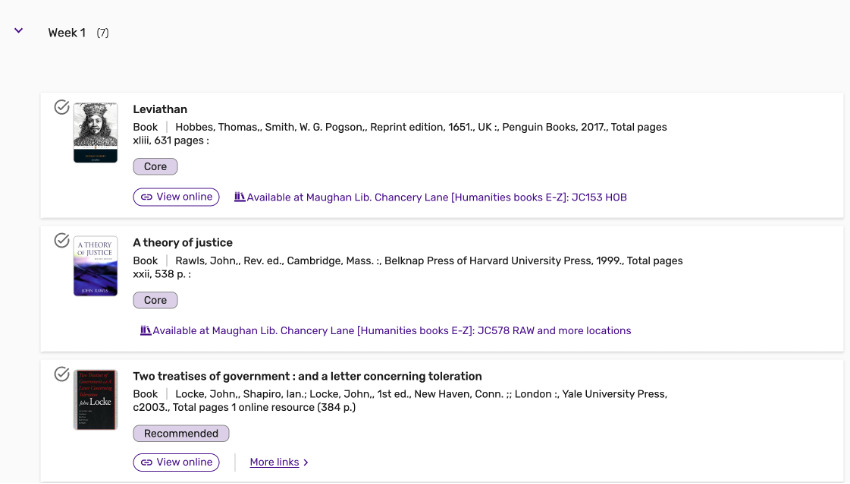Select the Week 1 section heading
Viewport: 850px width, 484px height.
click(x=67, y=33)
